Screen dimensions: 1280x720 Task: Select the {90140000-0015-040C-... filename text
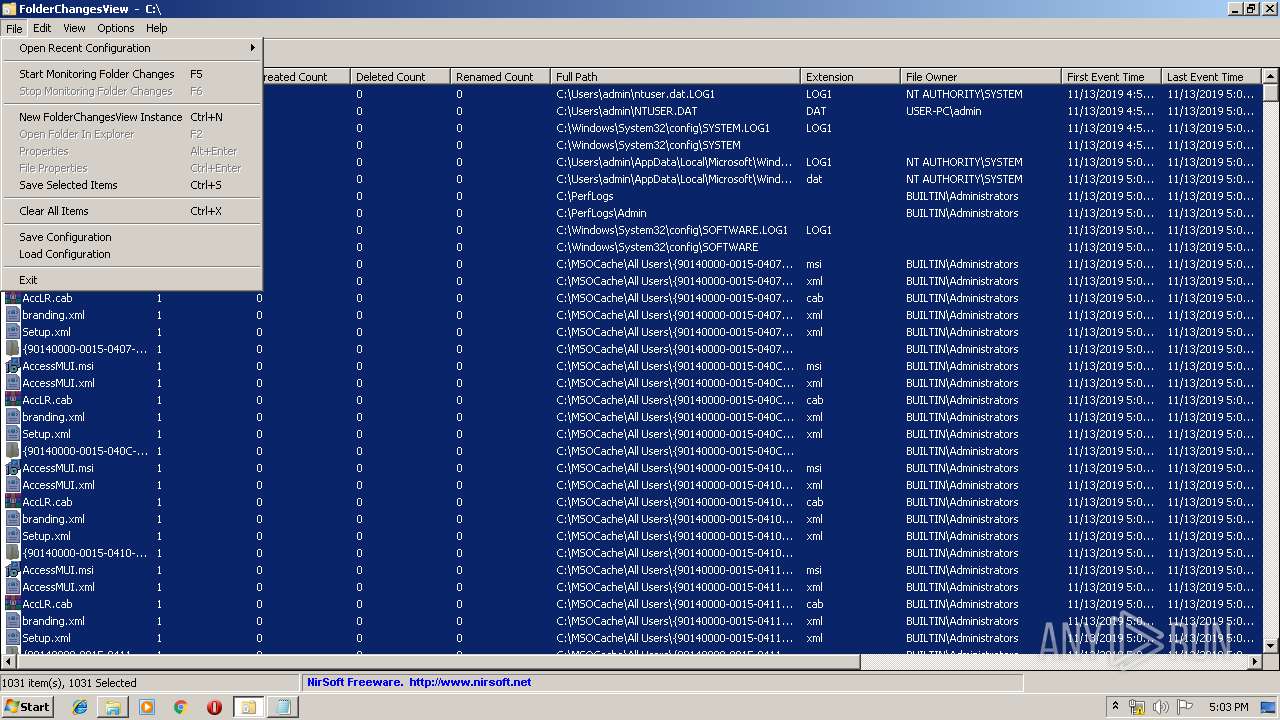click(x=85, y=451)
